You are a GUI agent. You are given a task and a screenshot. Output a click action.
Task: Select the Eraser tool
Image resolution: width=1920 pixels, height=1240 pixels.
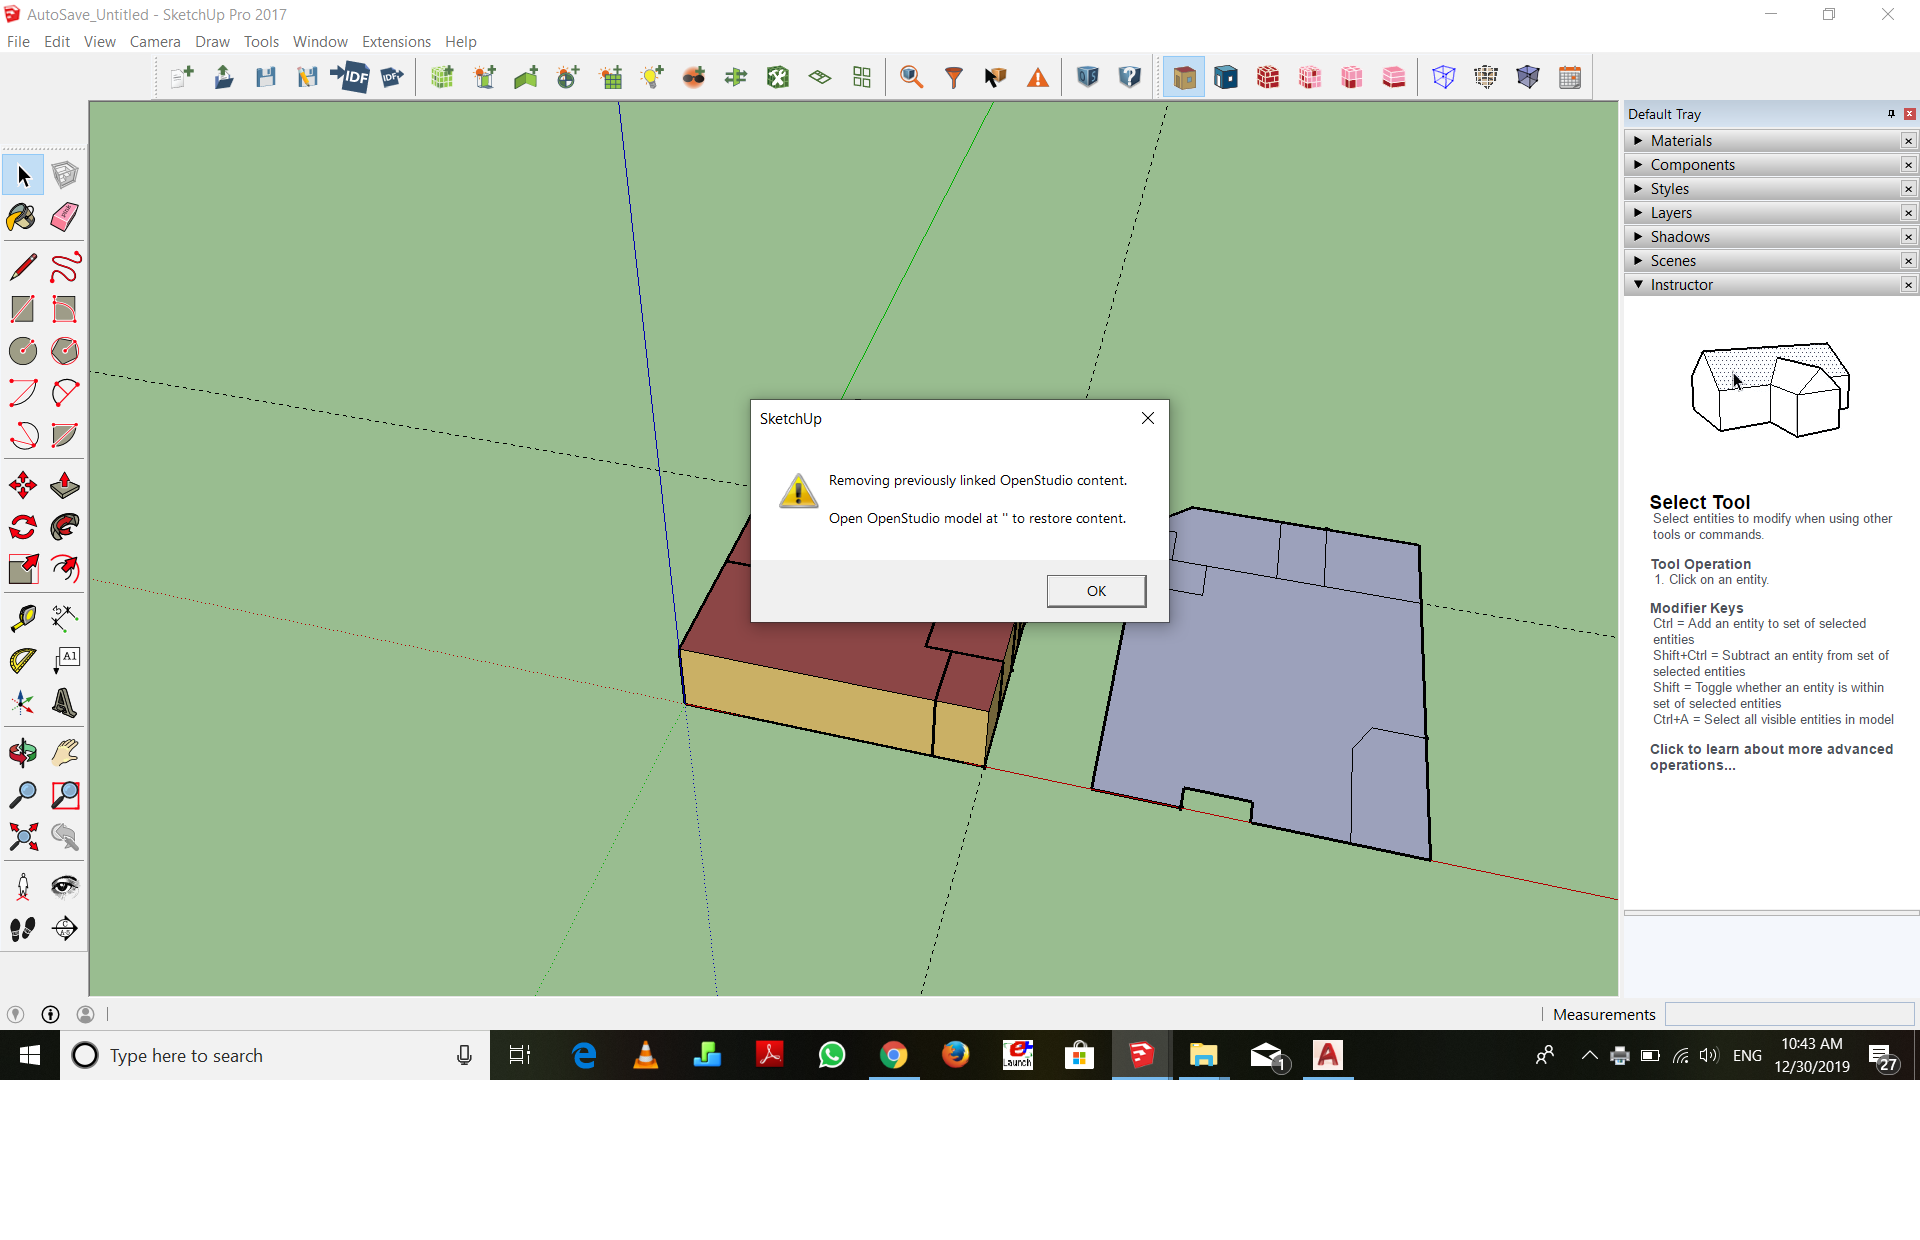[65, 217]
